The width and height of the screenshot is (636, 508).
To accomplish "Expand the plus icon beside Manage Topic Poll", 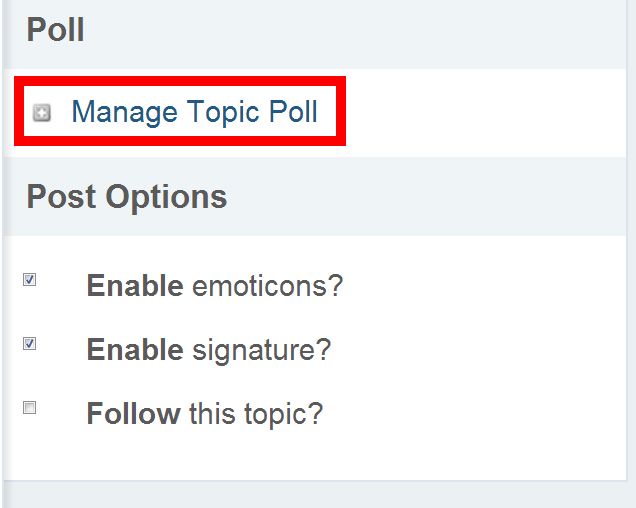I will tap(42, 112).
